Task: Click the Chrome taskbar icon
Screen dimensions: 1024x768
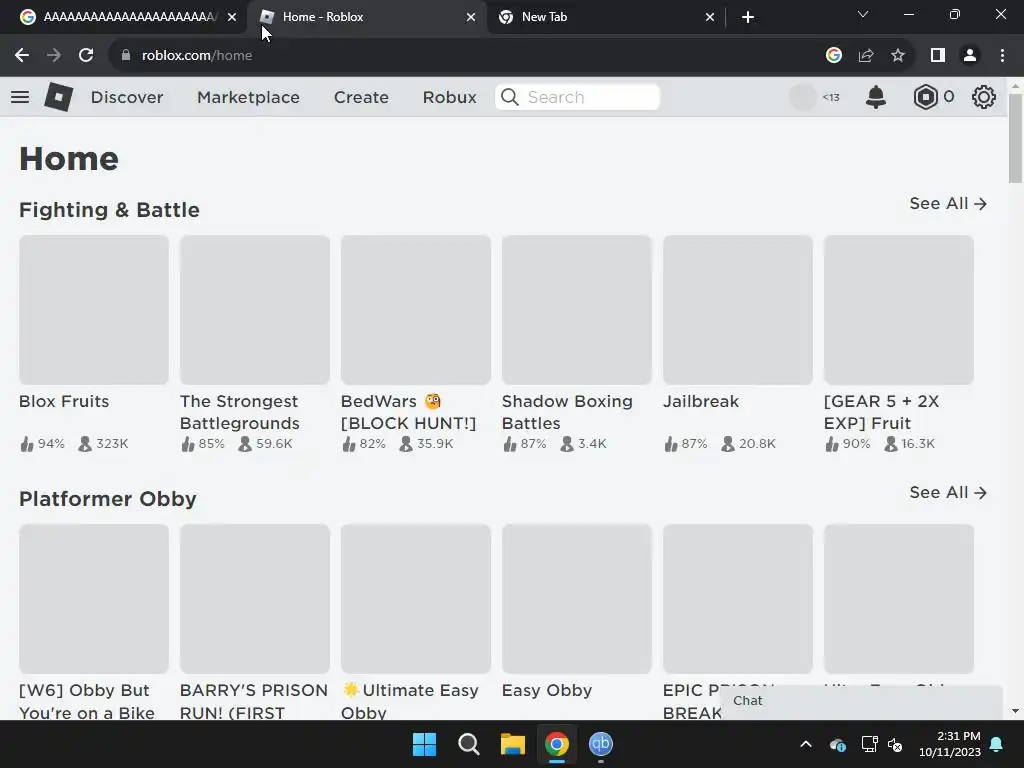Action: pyautogui.click(x=556, y=744)
